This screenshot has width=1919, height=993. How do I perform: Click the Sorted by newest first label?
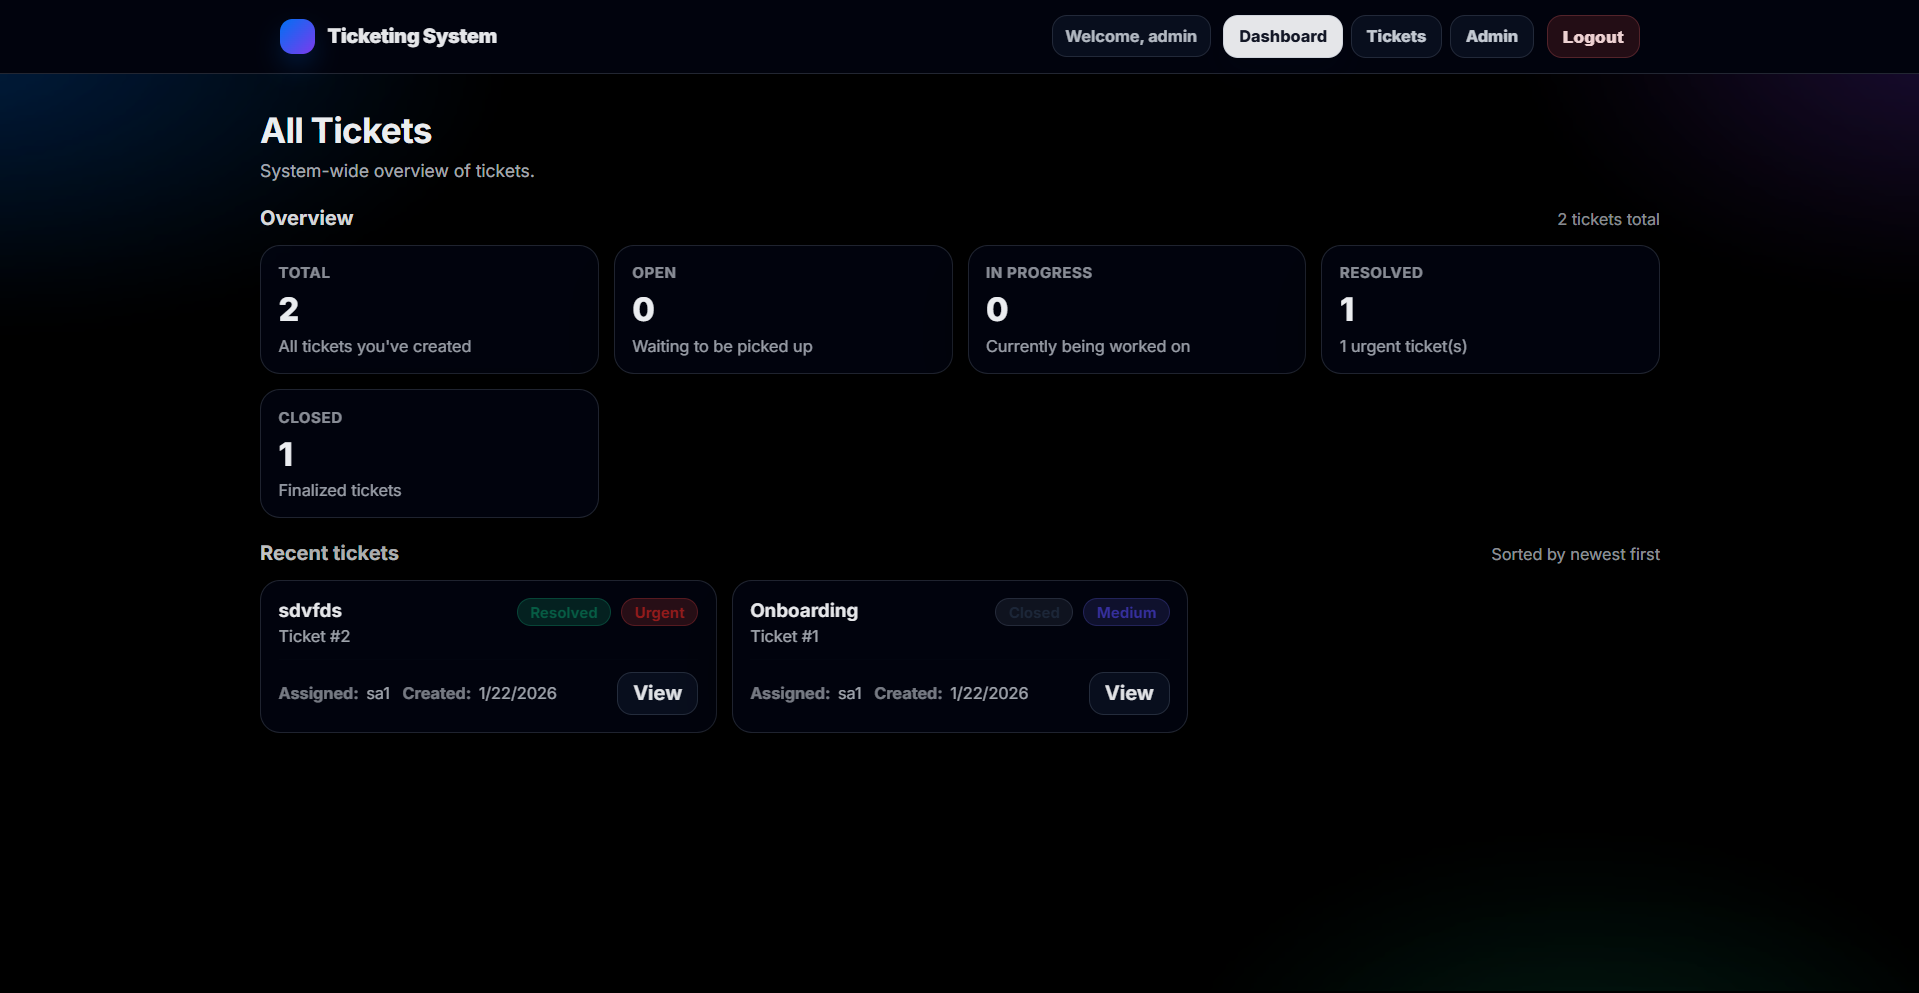pos(1575,553)
